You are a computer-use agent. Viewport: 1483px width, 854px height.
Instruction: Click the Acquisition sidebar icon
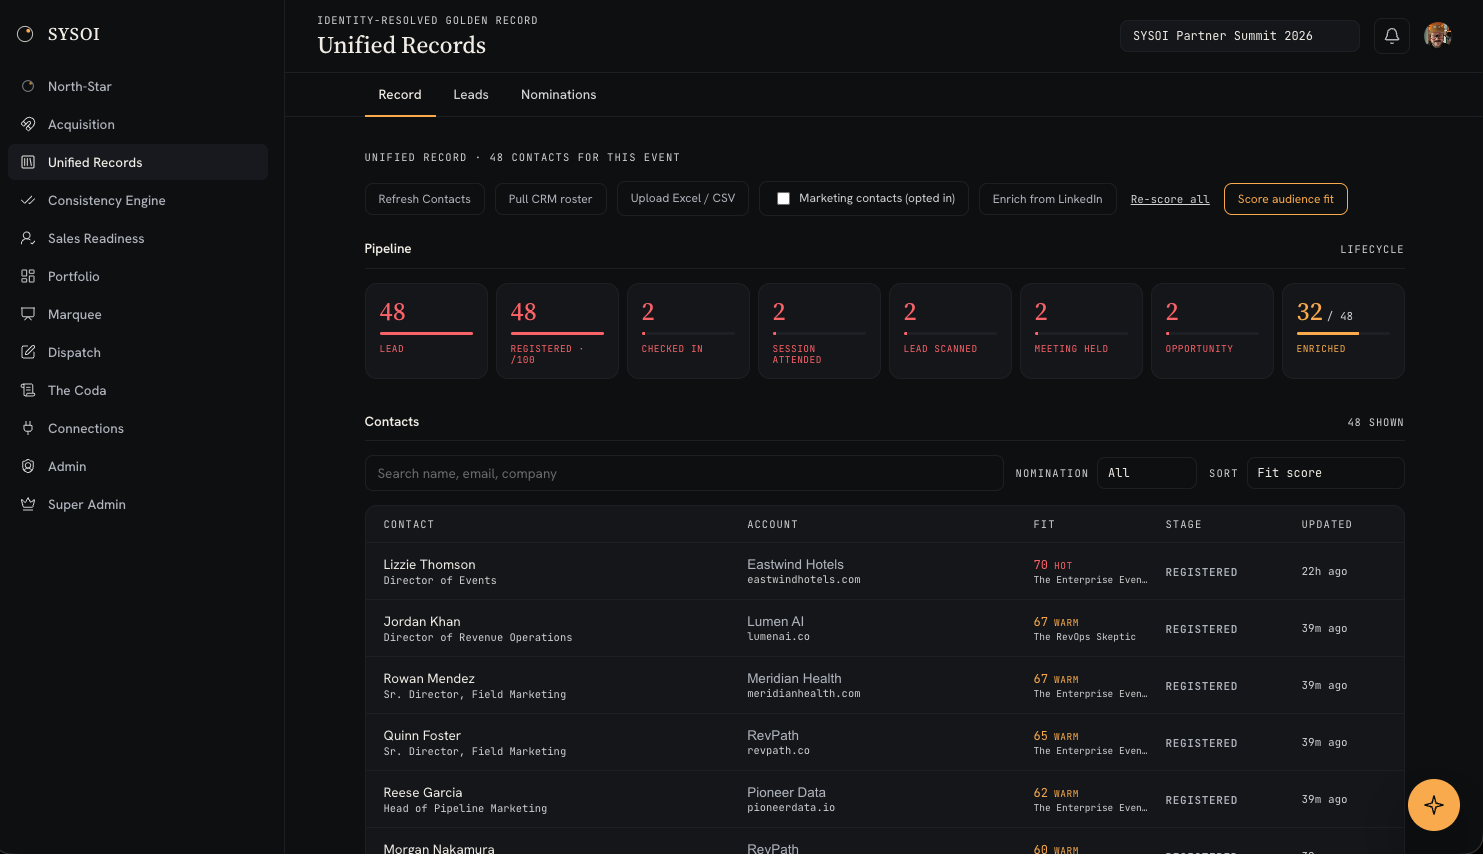(28, 124)
